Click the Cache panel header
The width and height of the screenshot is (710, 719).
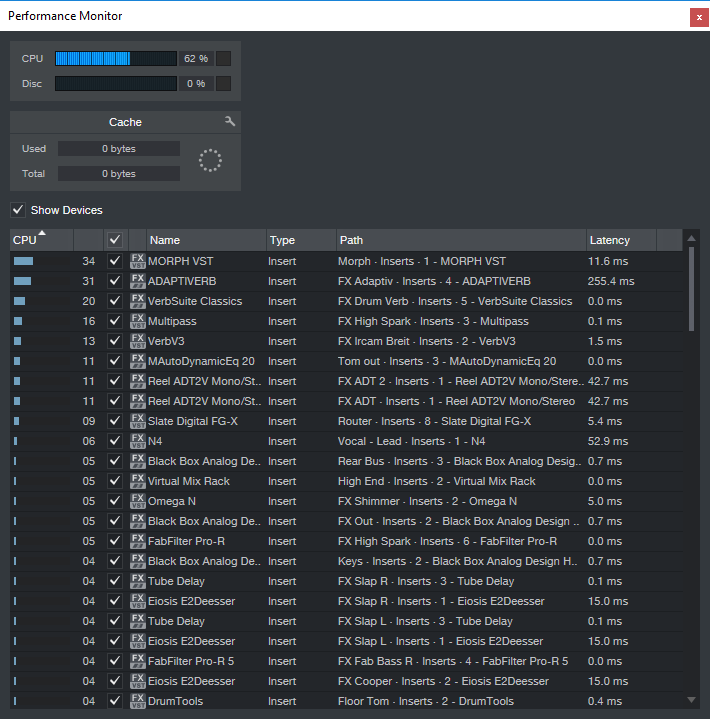(125, 122)
